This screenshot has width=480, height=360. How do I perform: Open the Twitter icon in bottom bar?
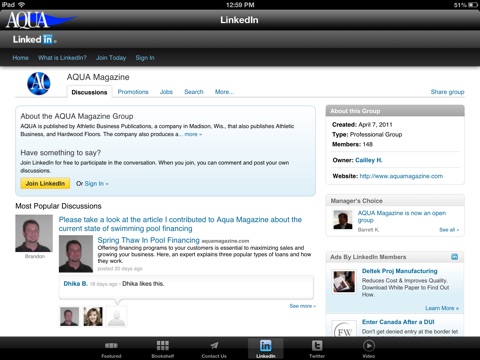(x=317, y=345)
